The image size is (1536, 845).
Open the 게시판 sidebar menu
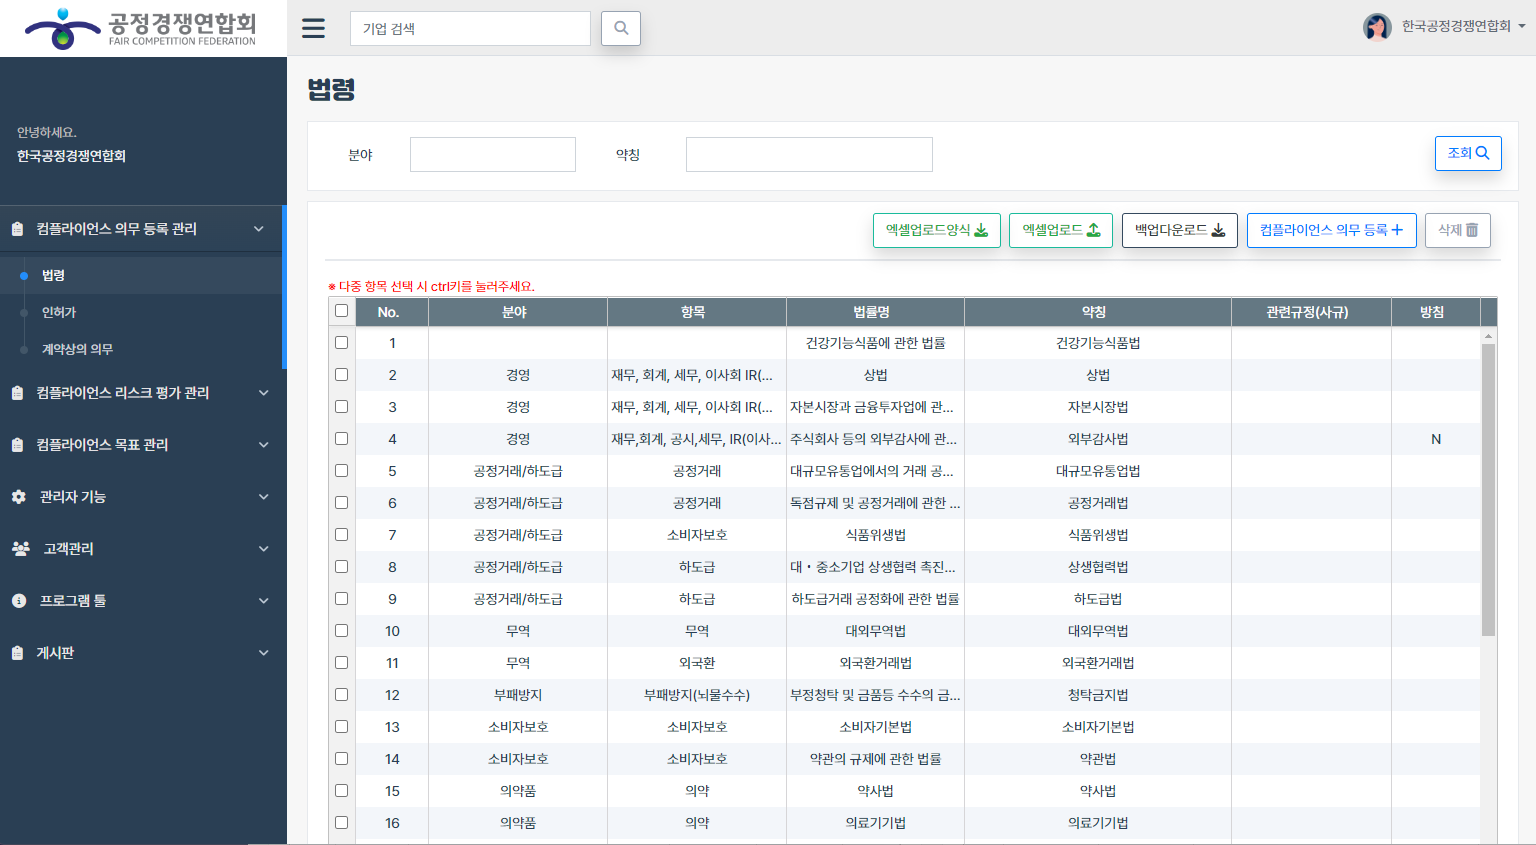tap(143, 653)
